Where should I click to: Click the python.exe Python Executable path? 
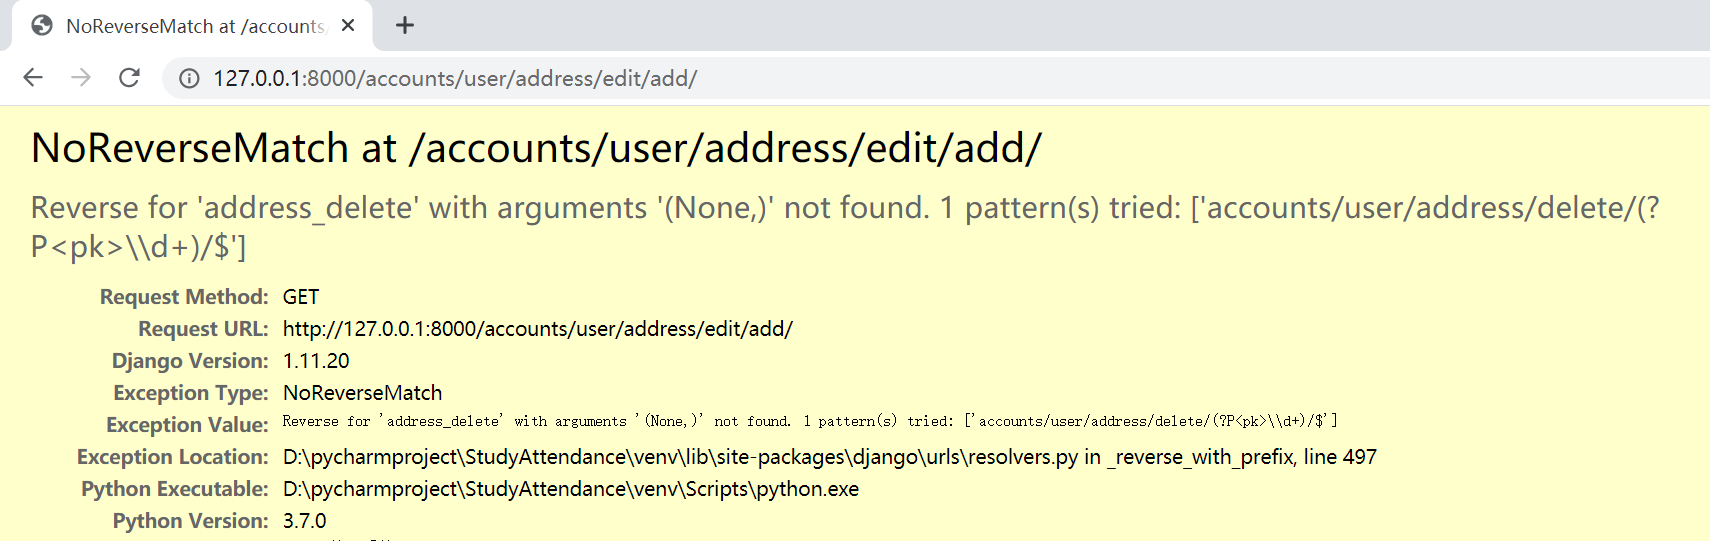point(570,489)
